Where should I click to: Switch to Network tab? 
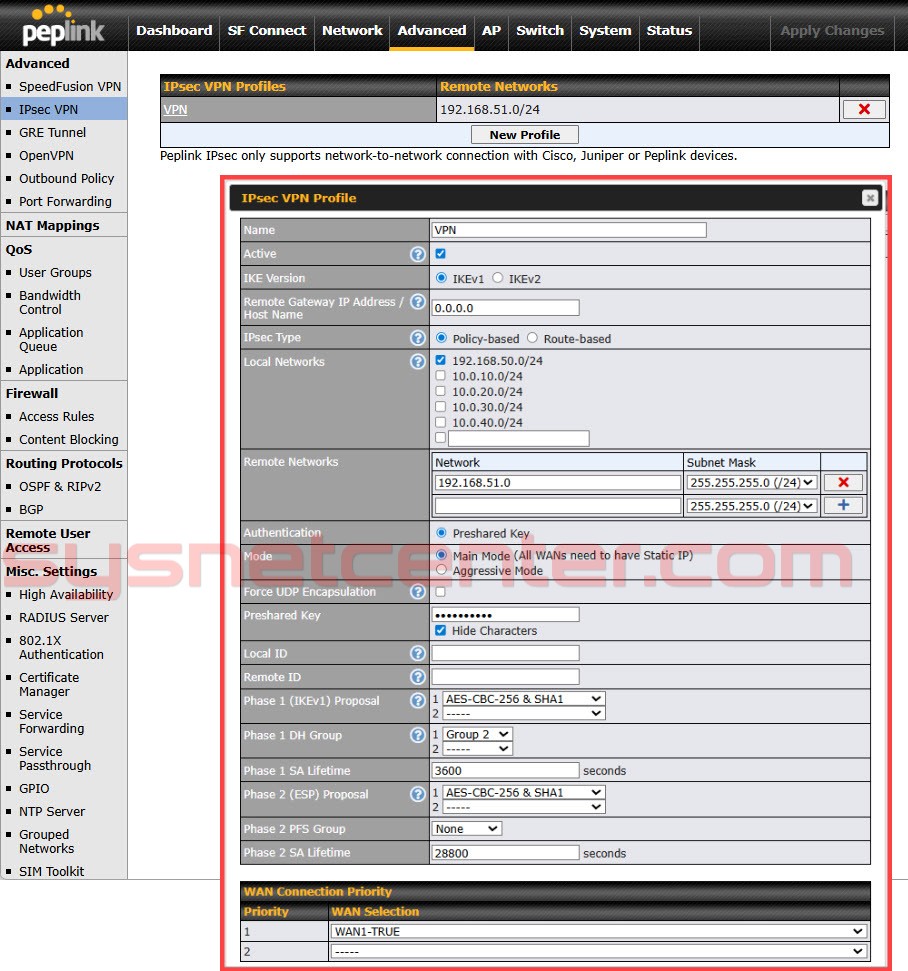[352, 30]
